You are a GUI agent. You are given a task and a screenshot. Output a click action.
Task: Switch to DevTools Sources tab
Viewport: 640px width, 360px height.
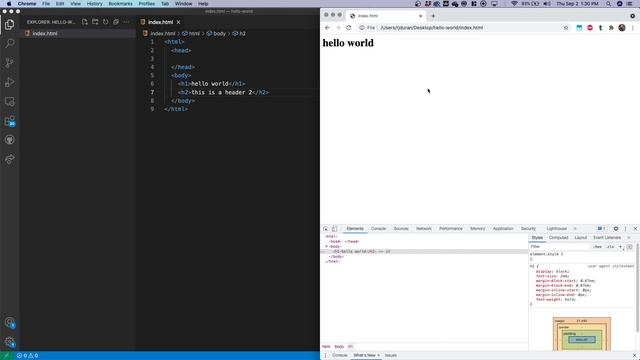click(x=401, y=229)
